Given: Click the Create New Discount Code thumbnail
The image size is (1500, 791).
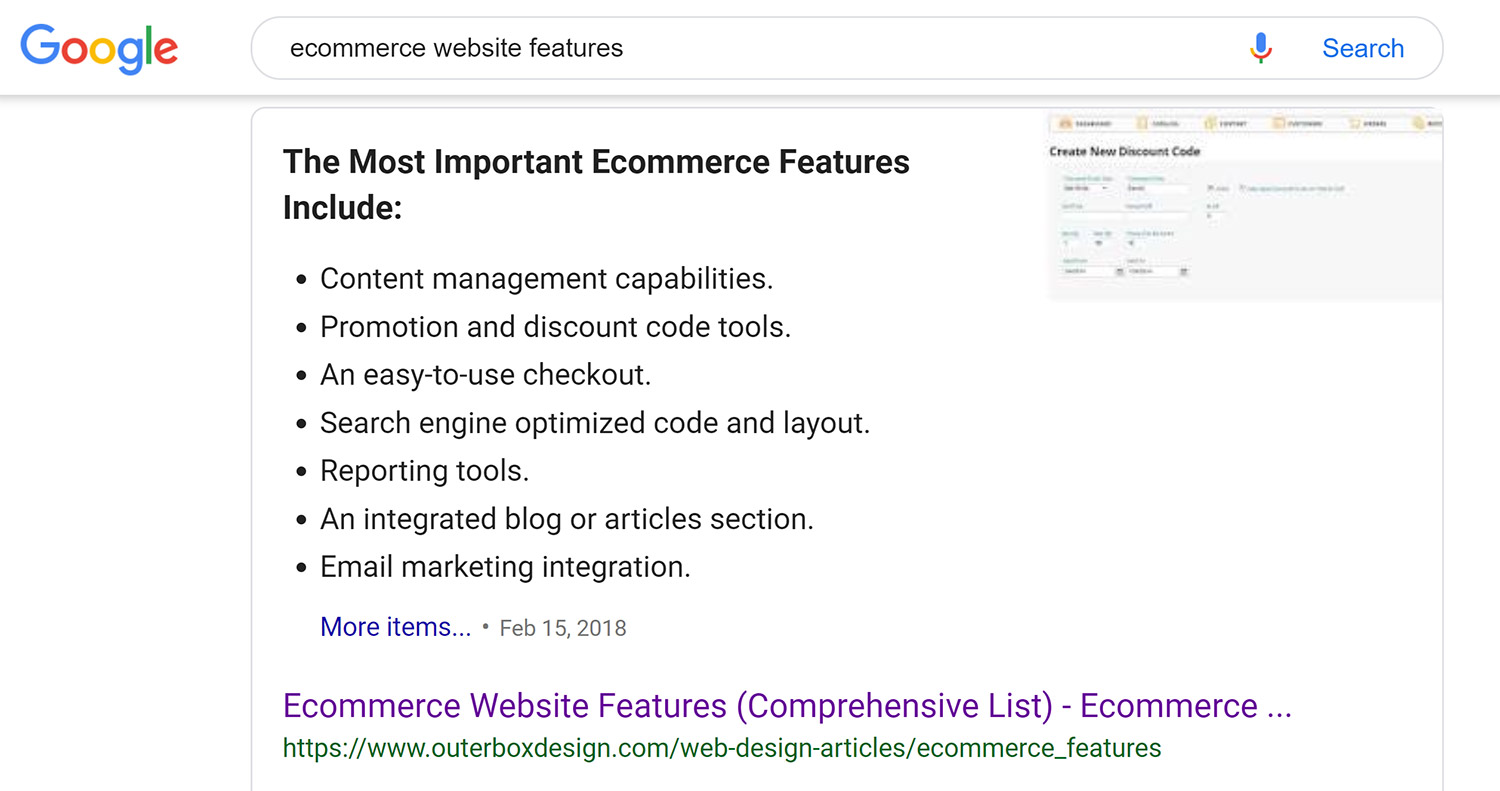Looking at the screenshot, I should point(1244,205).
